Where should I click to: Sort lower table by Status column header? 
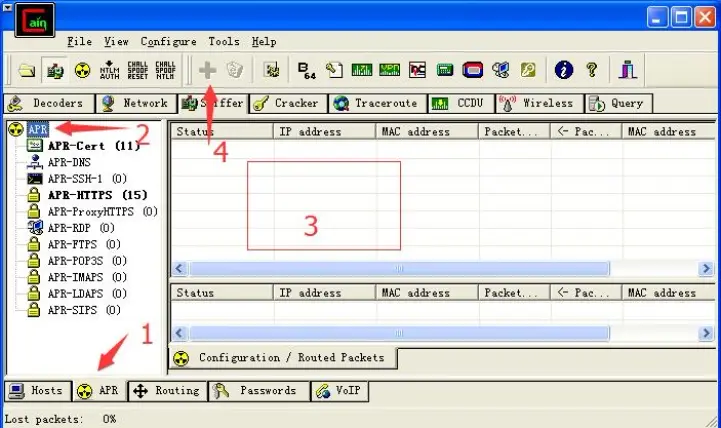[222, 293]
